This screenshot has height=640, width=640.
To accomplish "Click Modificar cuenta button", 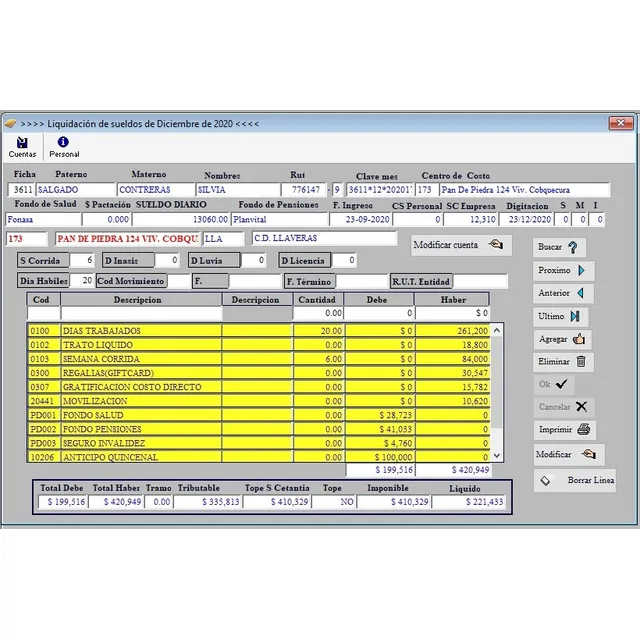I will [x=461, y=245].
